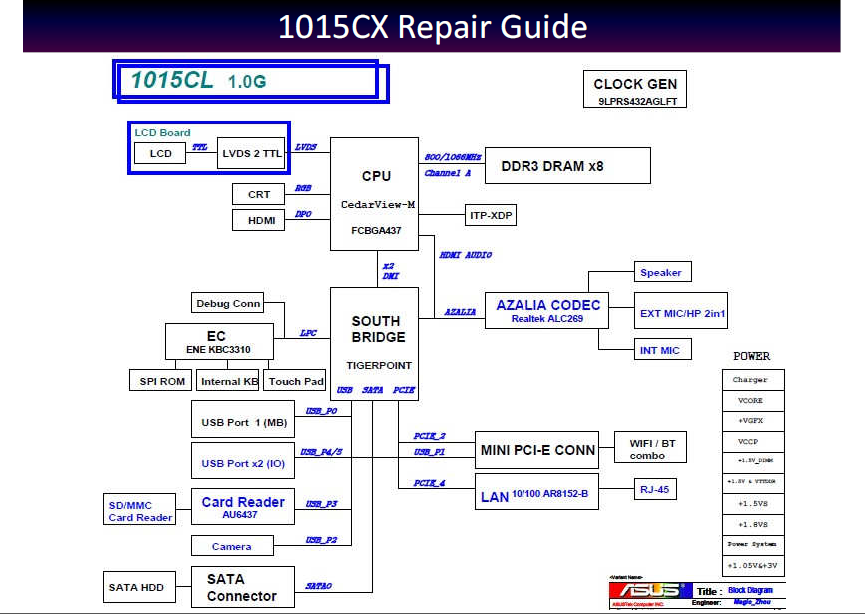Click the 'LCD Board' label
Screen dimensions: 865x614
[x=162, y=132]
